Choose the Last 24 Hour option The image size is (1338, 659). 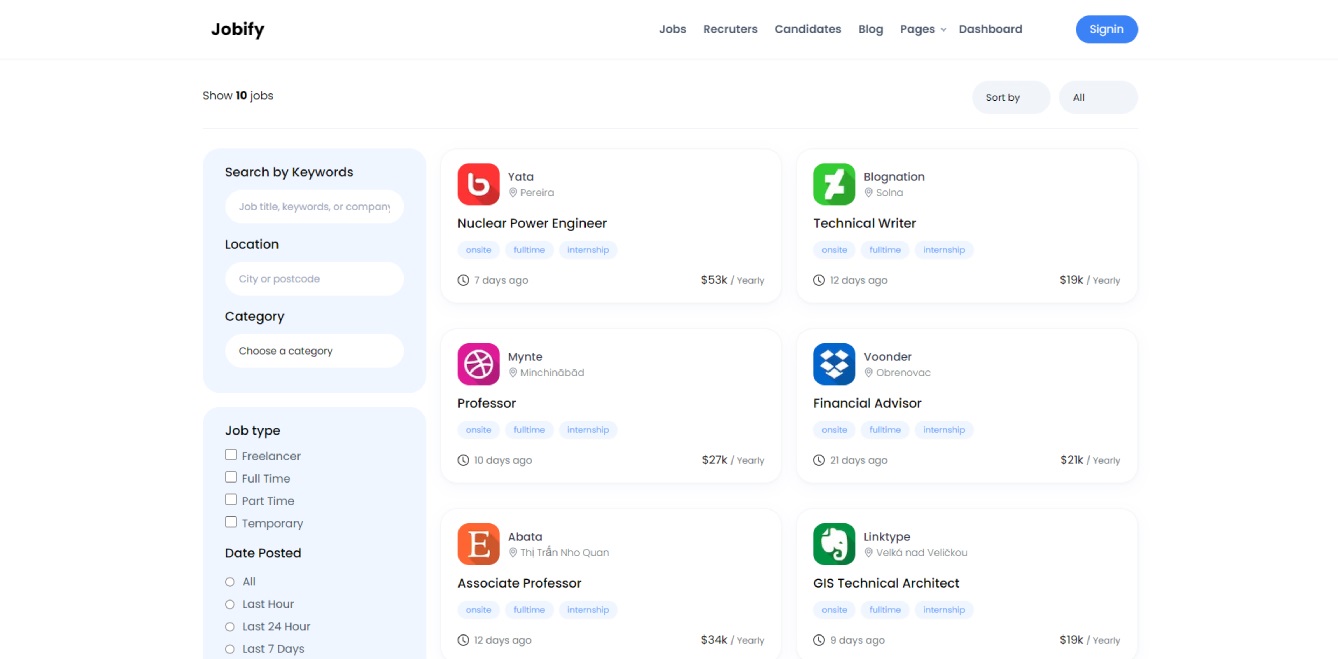[x=230, y=627]
